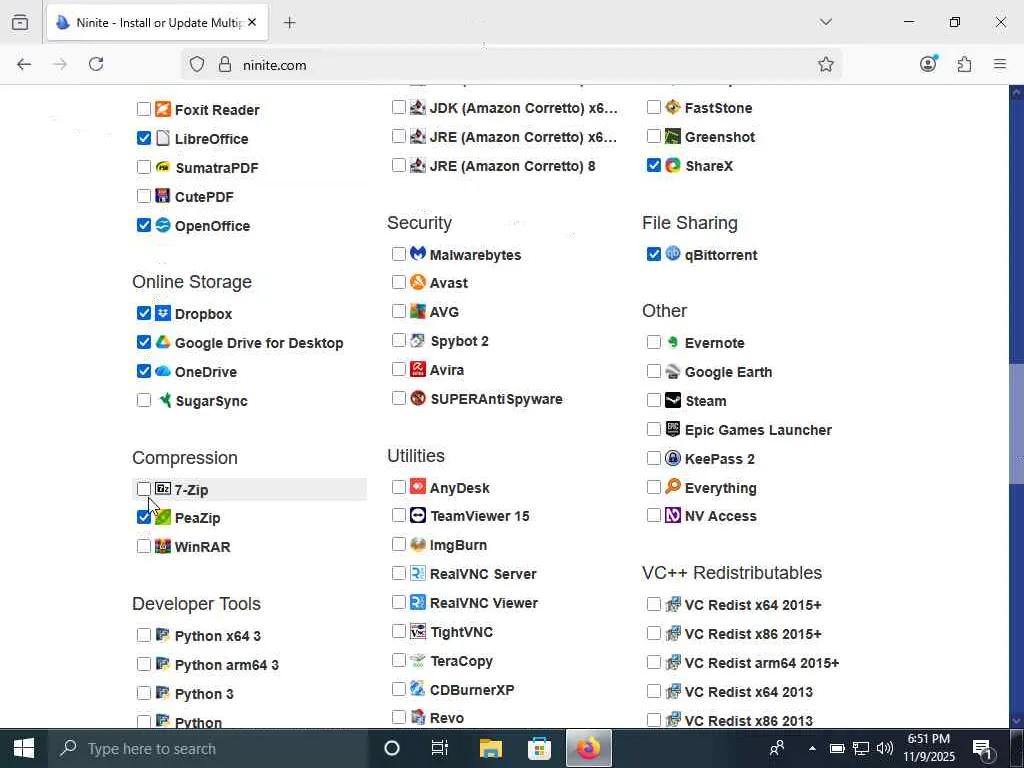Click the WinRAR books icon

point(163,546)
